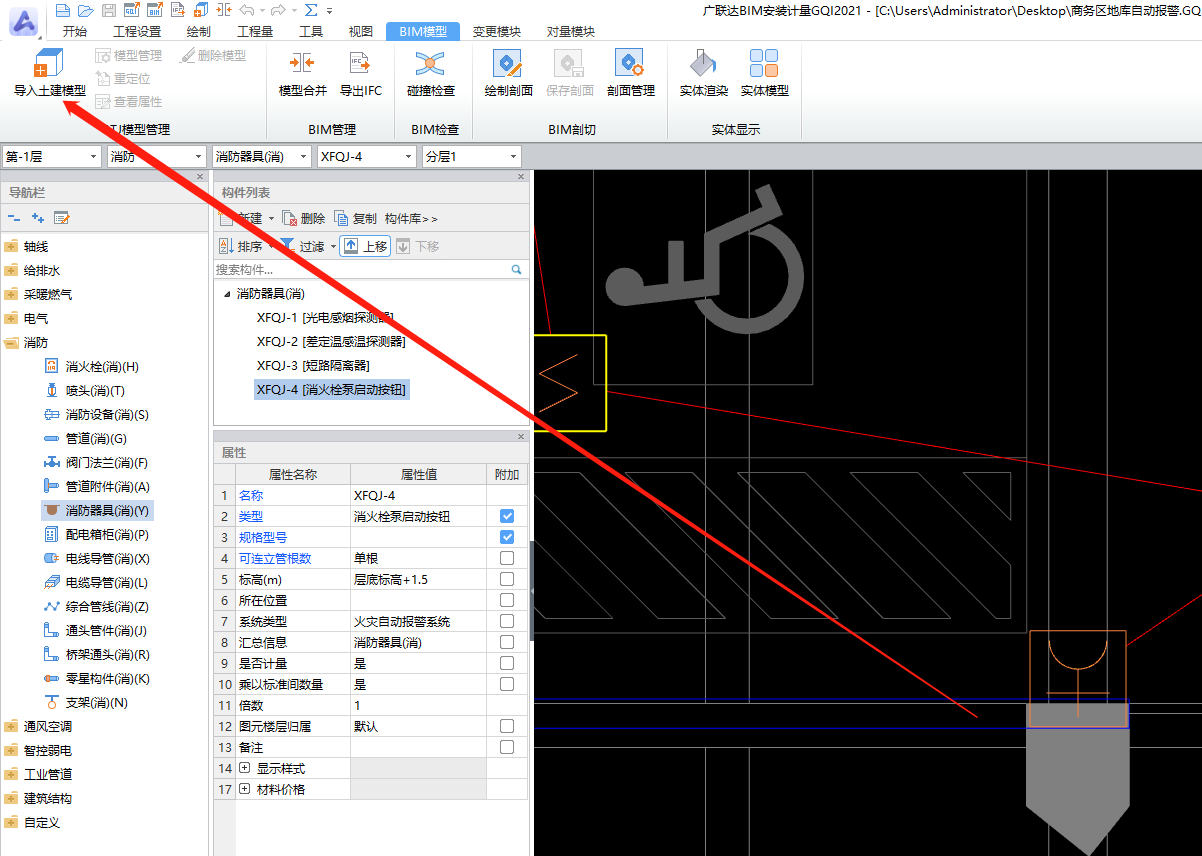Image resolution: width=1202 pixels, height=856 pixels.
Task: Click the collapse-all icon in the navigation bar
Action: click(x=14, y=218)
